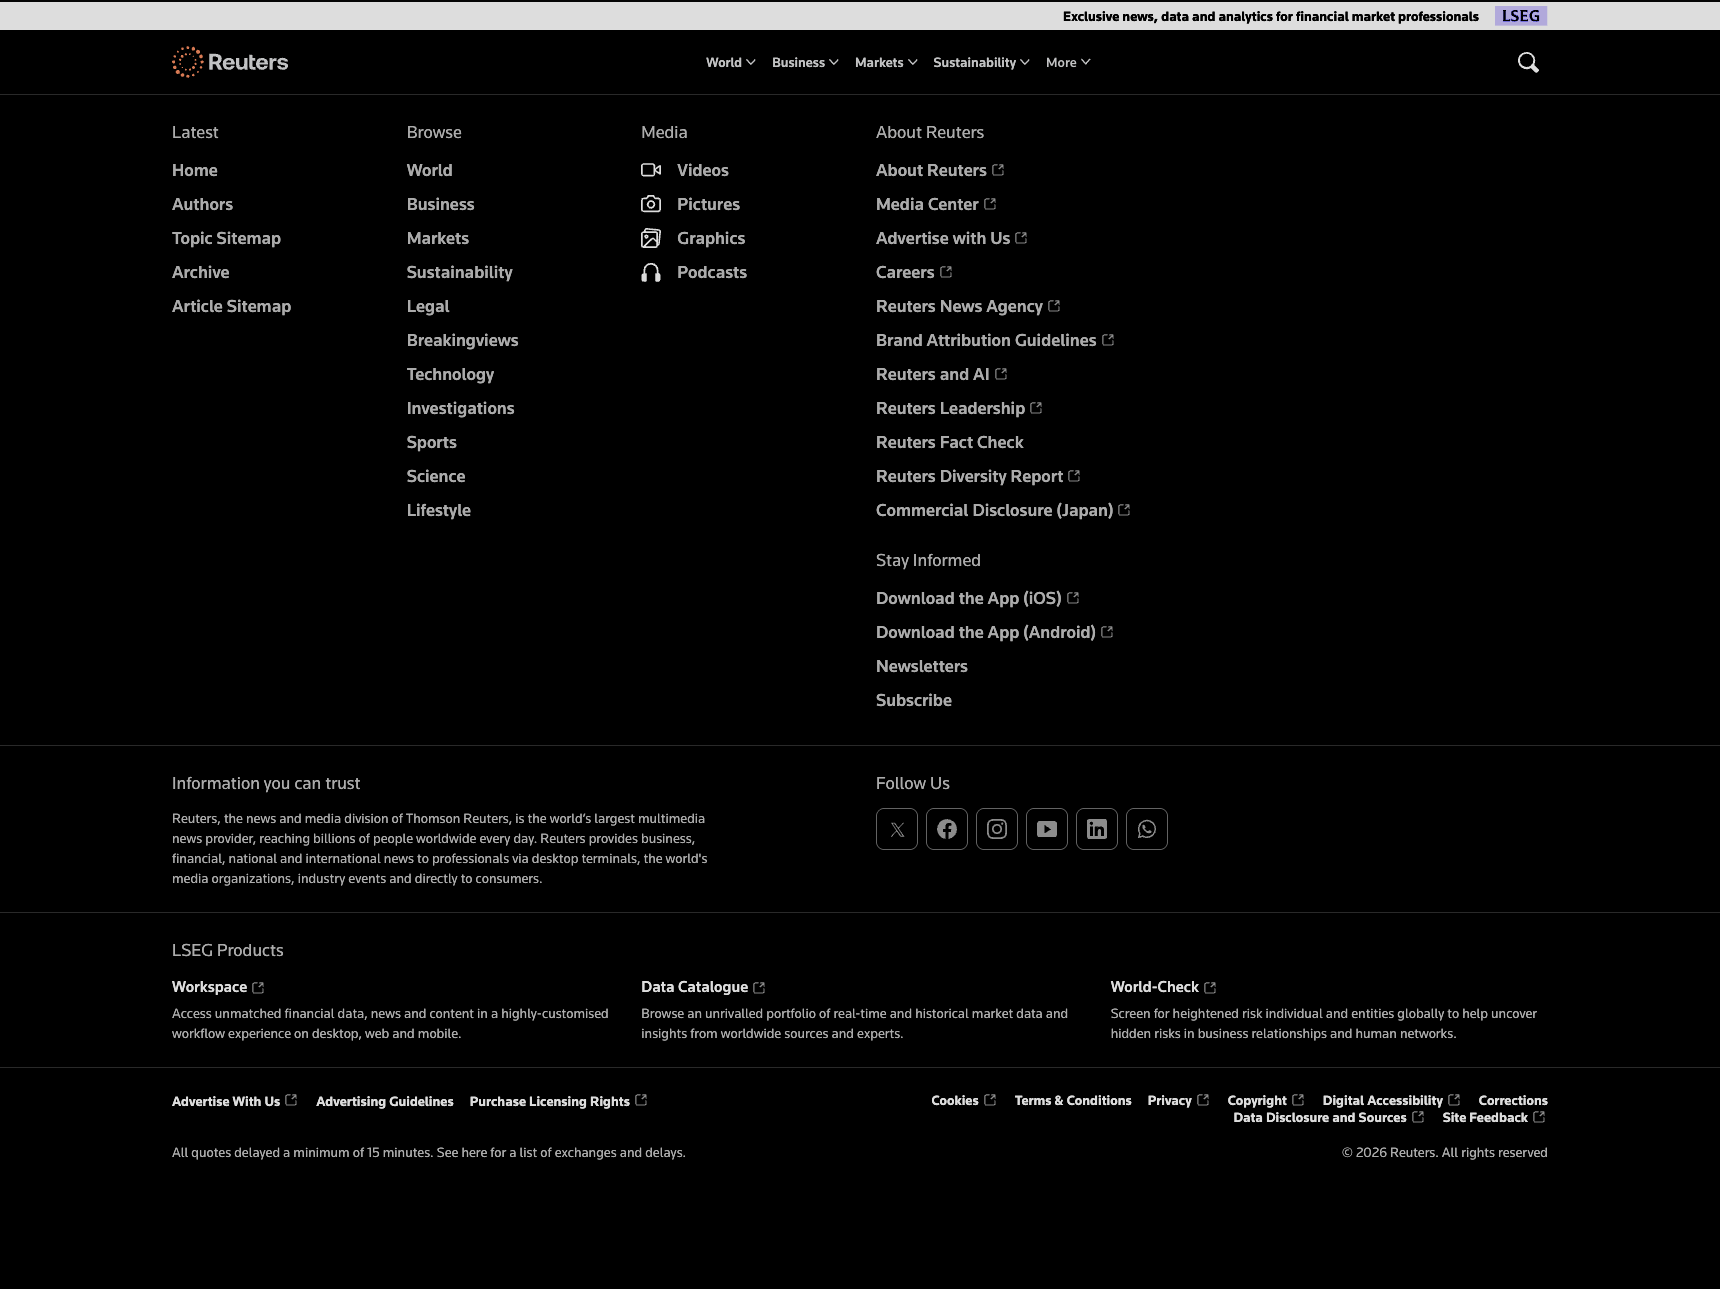Open Download the App (Android)
This screenshot has width=1720, height=1289.
point(995,632)
